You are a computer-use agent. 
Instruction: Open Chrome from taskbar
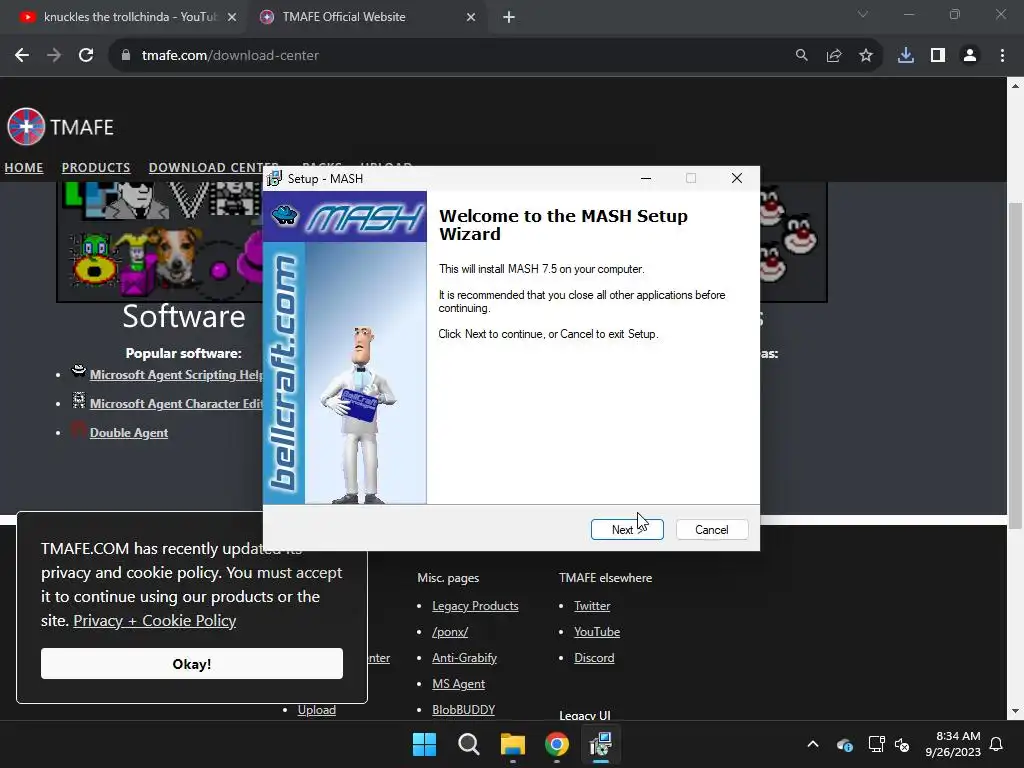click(556, 744)
